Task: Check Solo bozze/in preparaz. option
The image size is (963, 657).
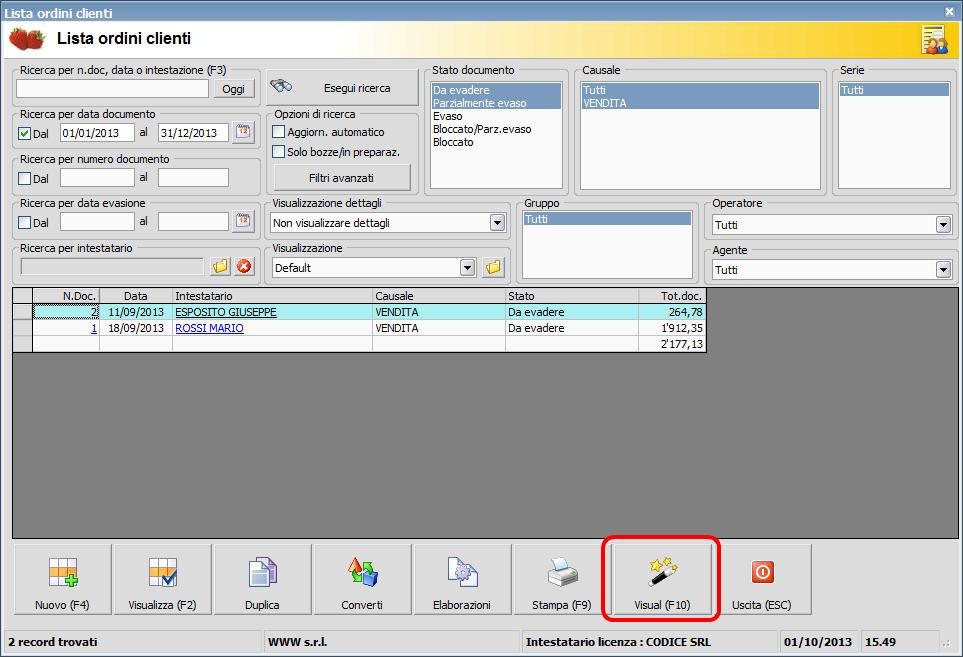Action: pos(279,152)
